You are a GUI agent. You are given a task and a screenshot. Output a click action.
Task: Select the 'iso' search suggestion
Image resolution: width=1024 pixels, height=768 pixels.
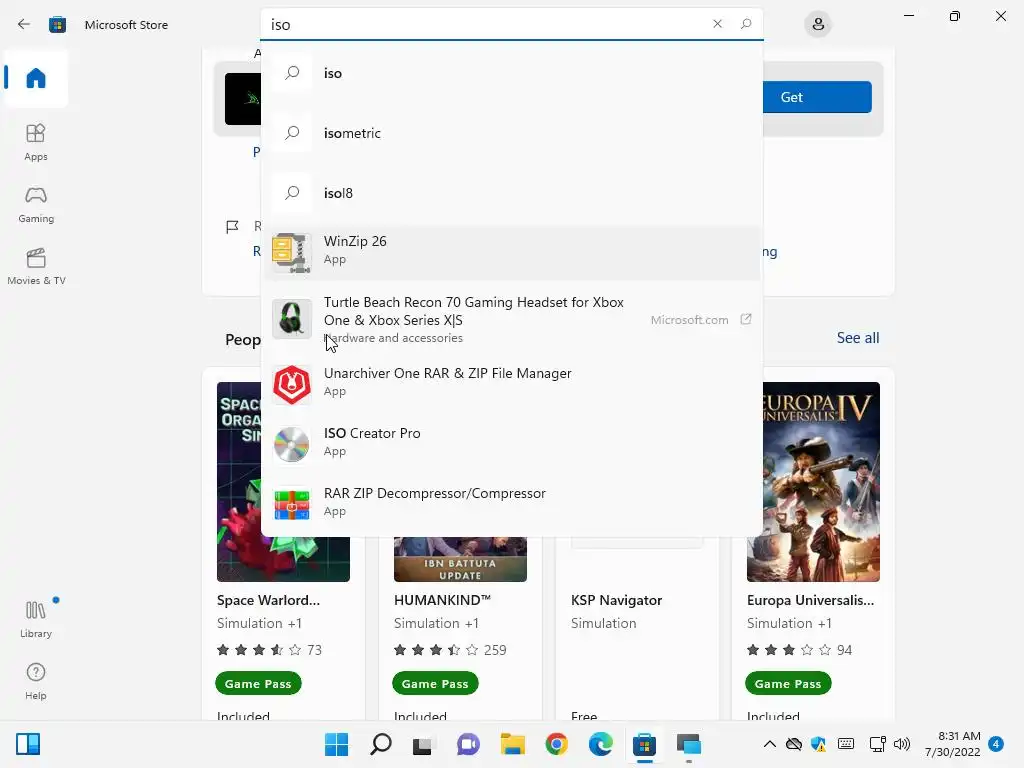pos(511,73)
